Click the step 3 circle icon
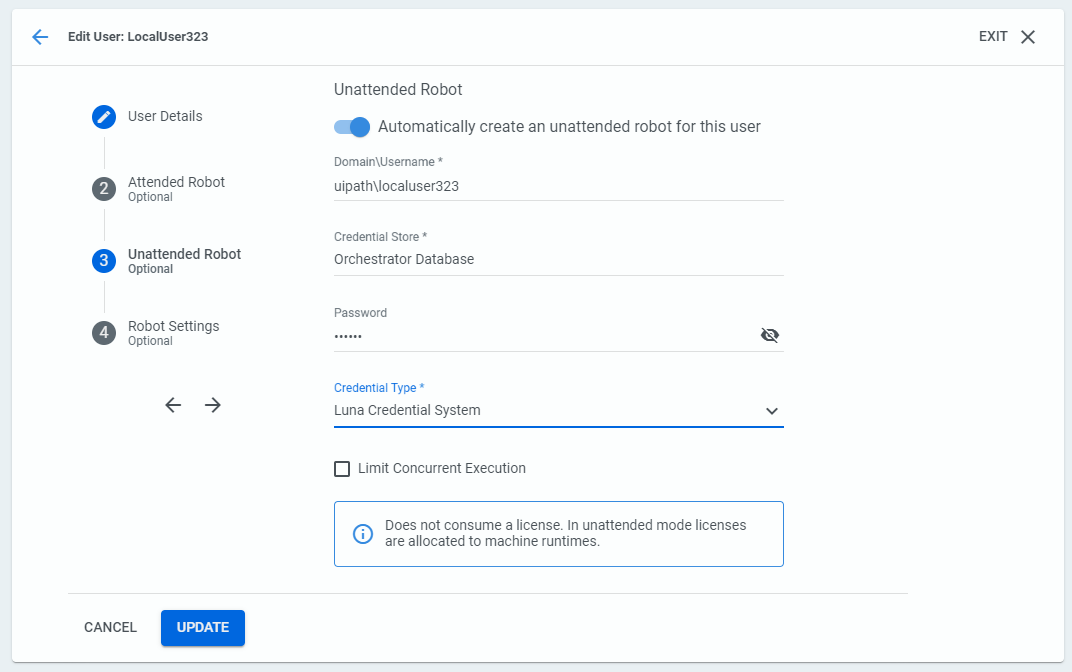 click(104, 261)
